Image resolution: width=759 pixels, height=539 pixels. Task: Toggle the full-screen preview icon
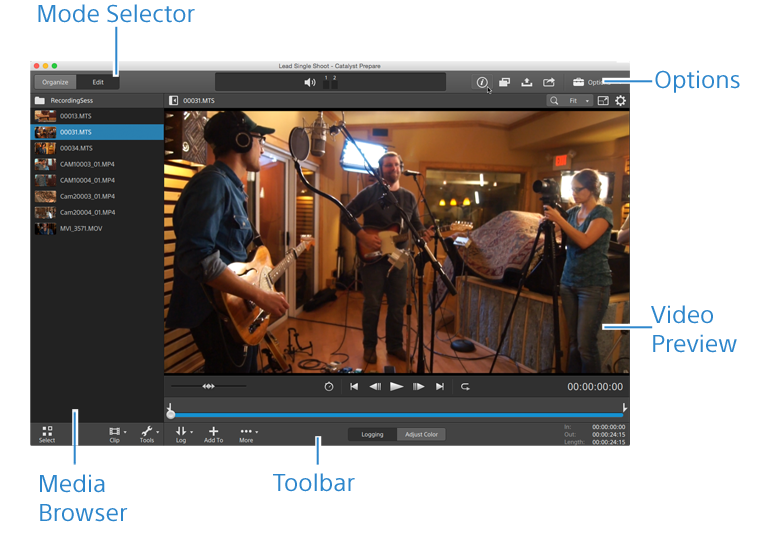pos(602,101)
